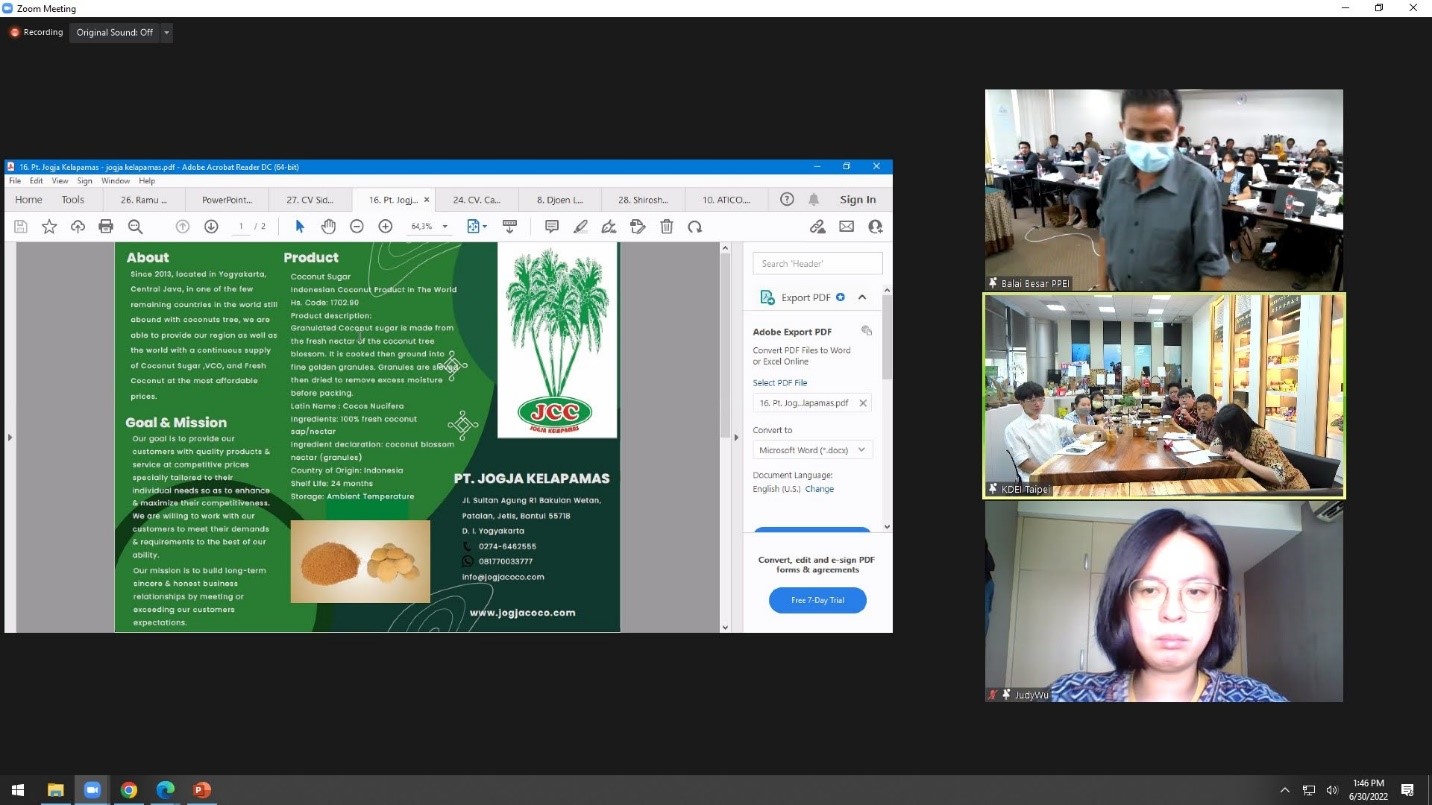Screen dimensions: 1432x805
Task: Click the Search 'Header' tools field
Action: 818,263
